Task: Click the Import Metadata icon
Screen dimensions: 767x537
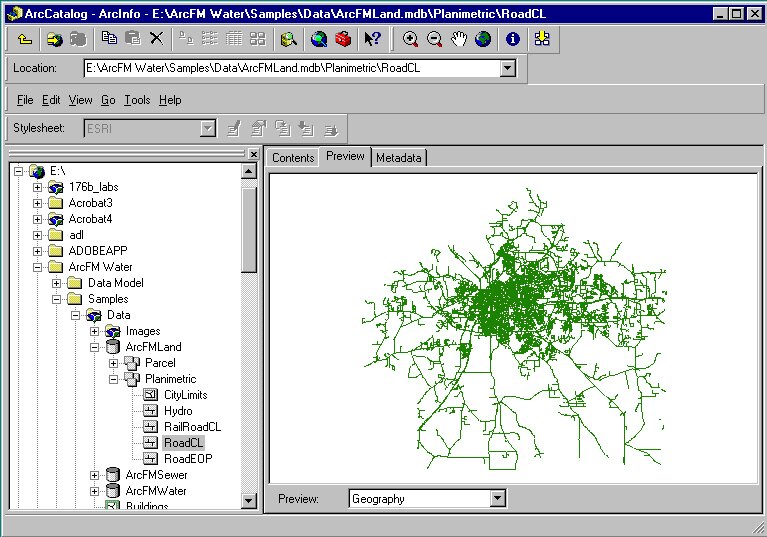Action: [x=306, y=129]
